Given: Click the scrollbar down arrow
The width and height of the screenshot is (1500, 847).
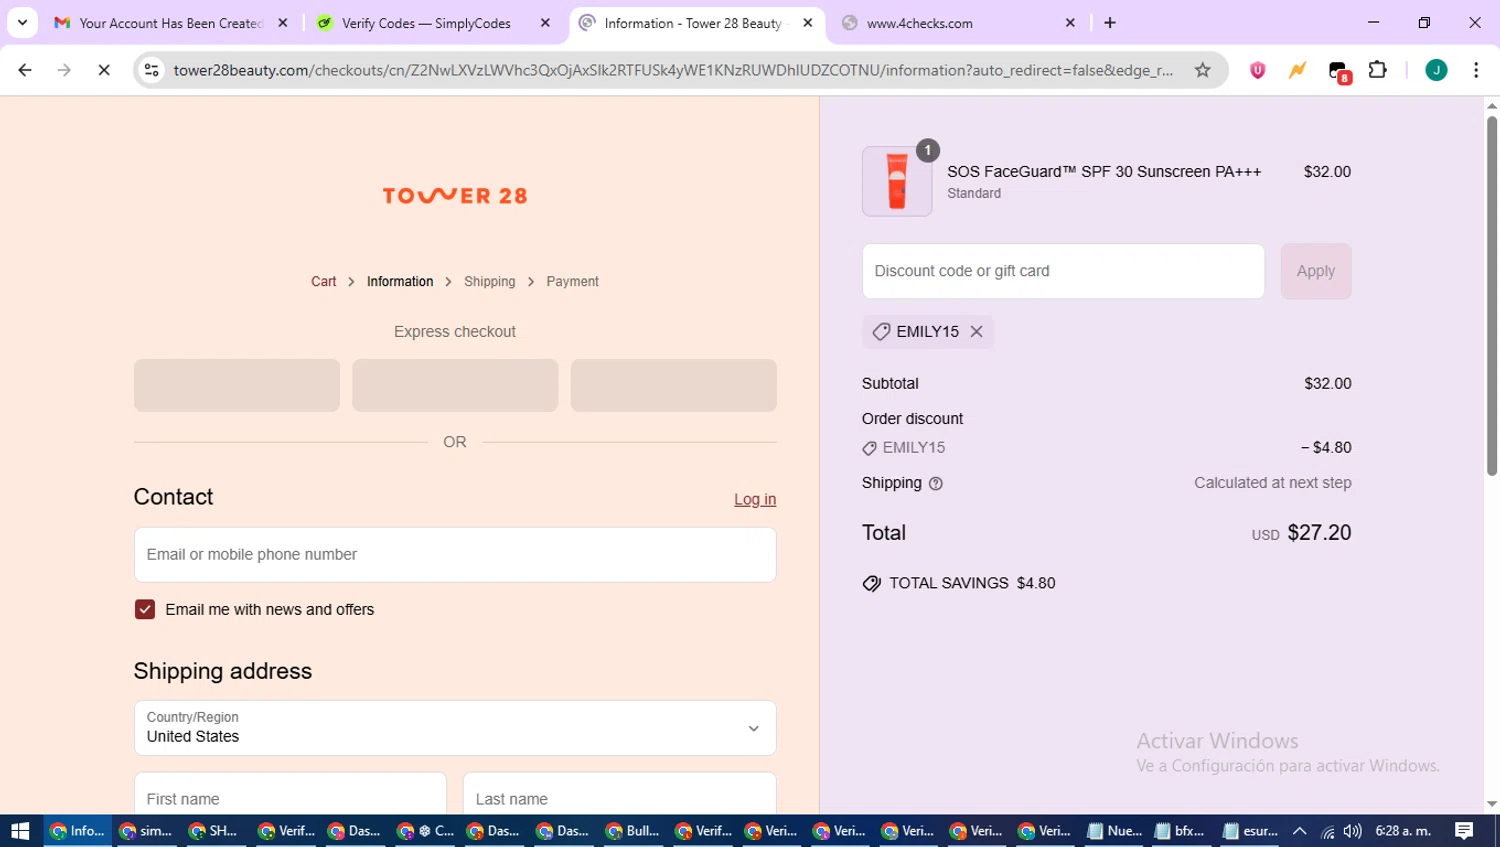Looking at the screenshot, I should click(1492, 804).
